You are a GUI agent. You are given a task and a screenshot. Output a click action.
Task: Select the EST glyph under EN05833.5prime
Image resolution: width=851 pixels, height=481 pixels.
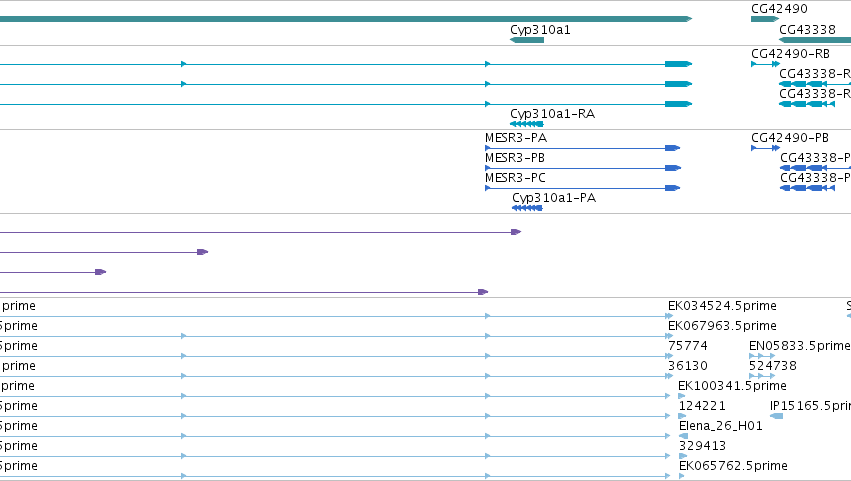(x=762, y=356)
